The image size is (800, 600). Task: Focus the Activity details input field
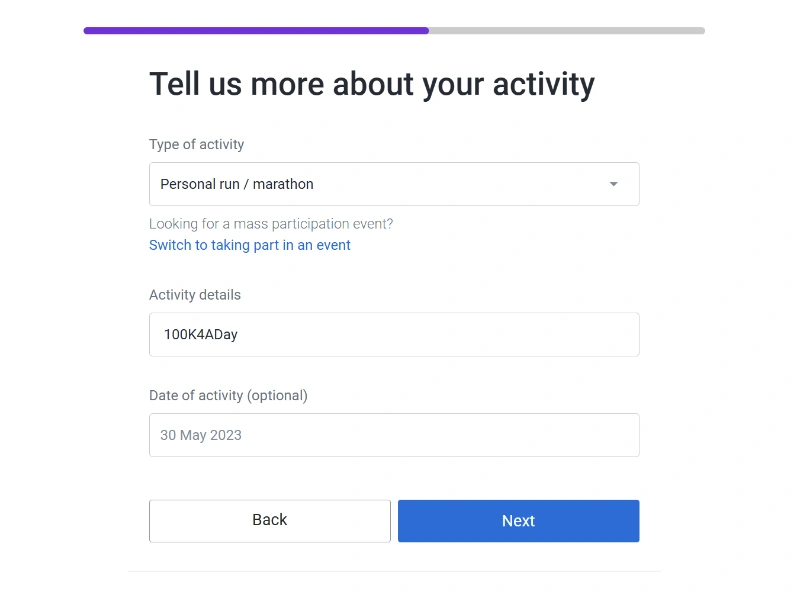click(x=394, y=334)
